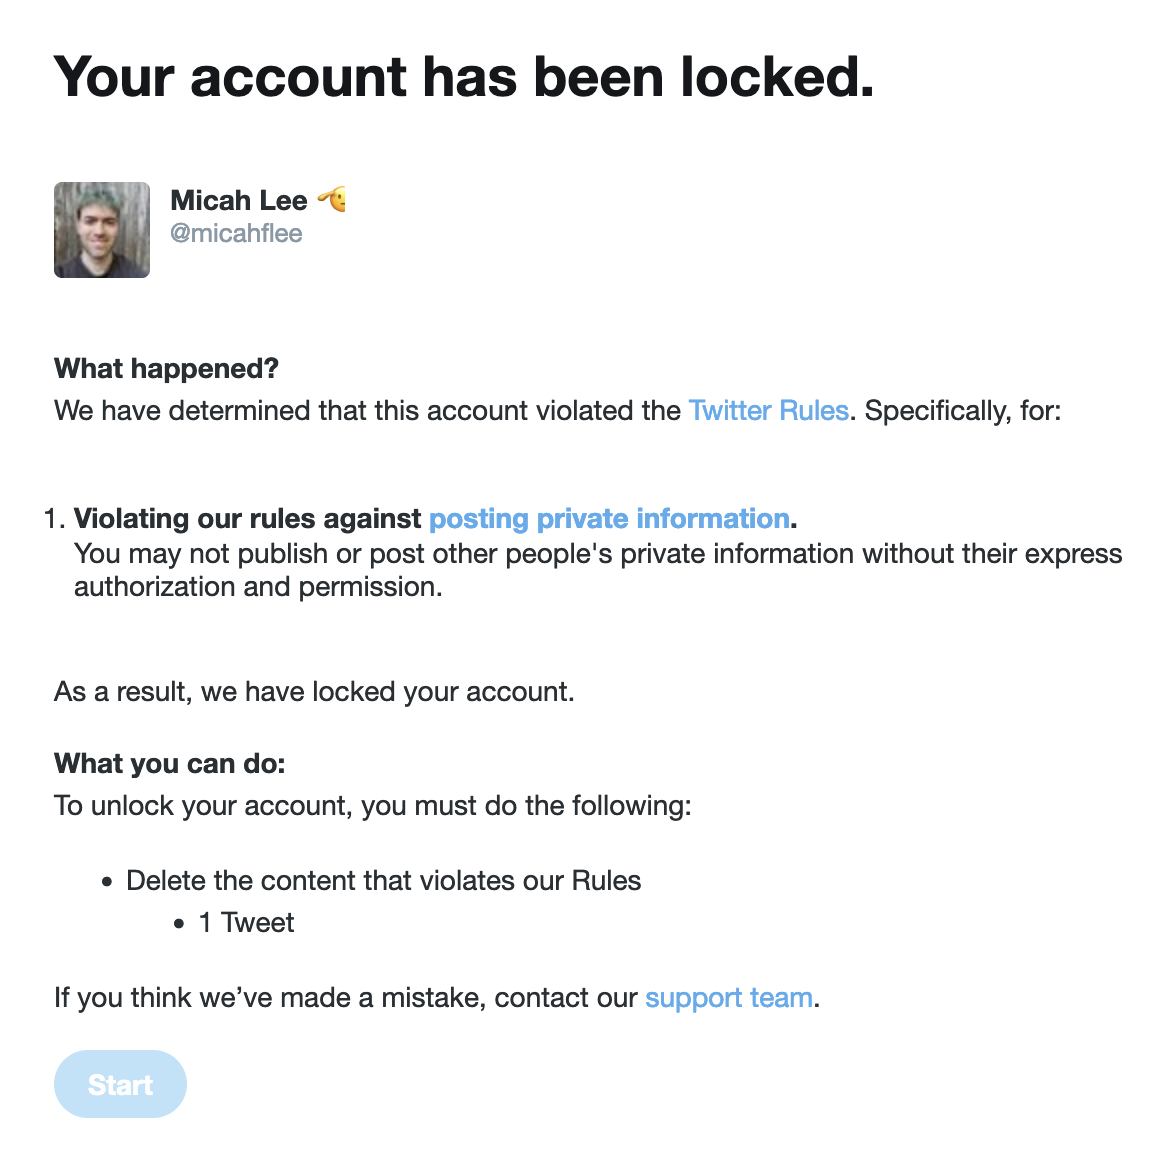Select the 1 Tweet bullet item
This screenshot has width=1172, height=1154.
[246, 922]
